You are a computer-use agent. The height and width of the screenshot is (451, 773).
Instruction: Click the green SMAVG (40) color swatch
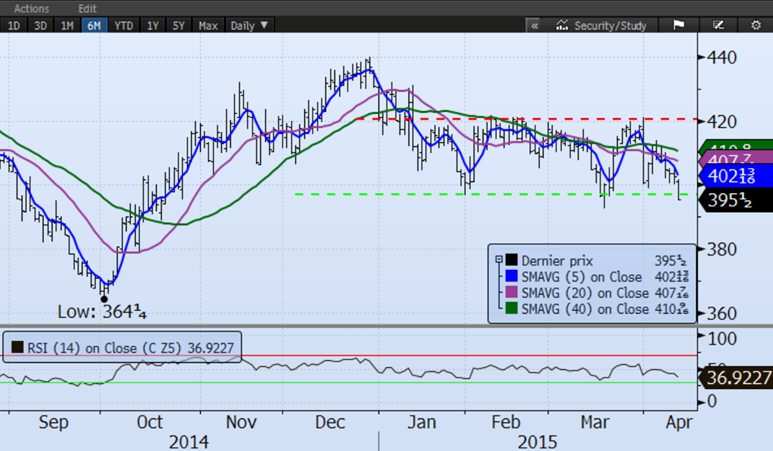[x=510, y=309]
